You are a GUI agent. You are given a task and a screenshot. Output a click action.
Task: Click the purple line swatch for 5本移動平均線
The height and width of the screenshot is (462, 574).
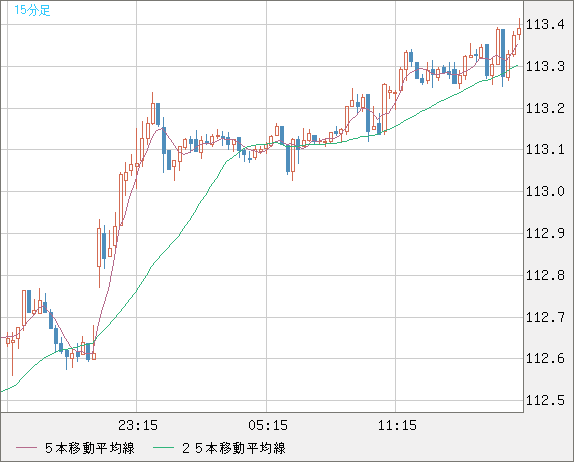click(x=26, y=448)
